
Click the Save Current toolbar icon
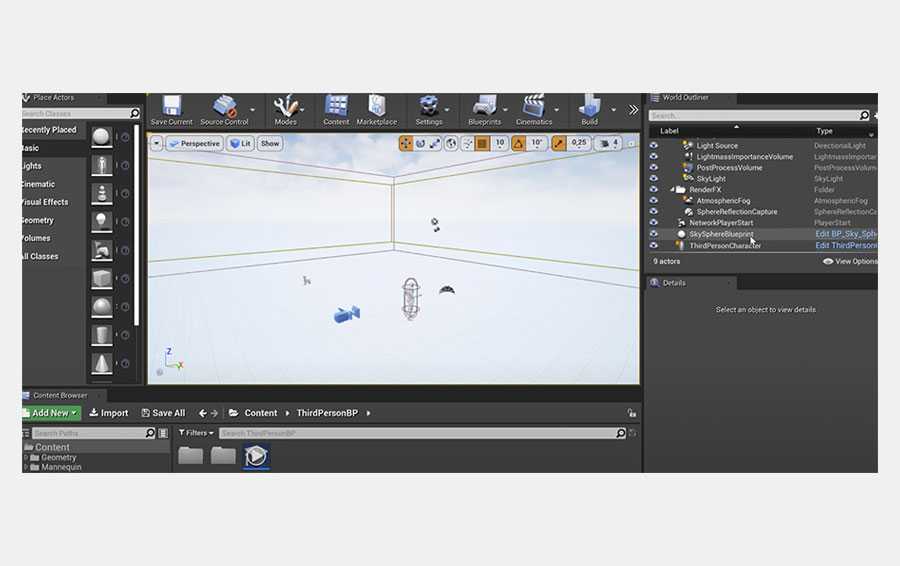coord(171,107)
